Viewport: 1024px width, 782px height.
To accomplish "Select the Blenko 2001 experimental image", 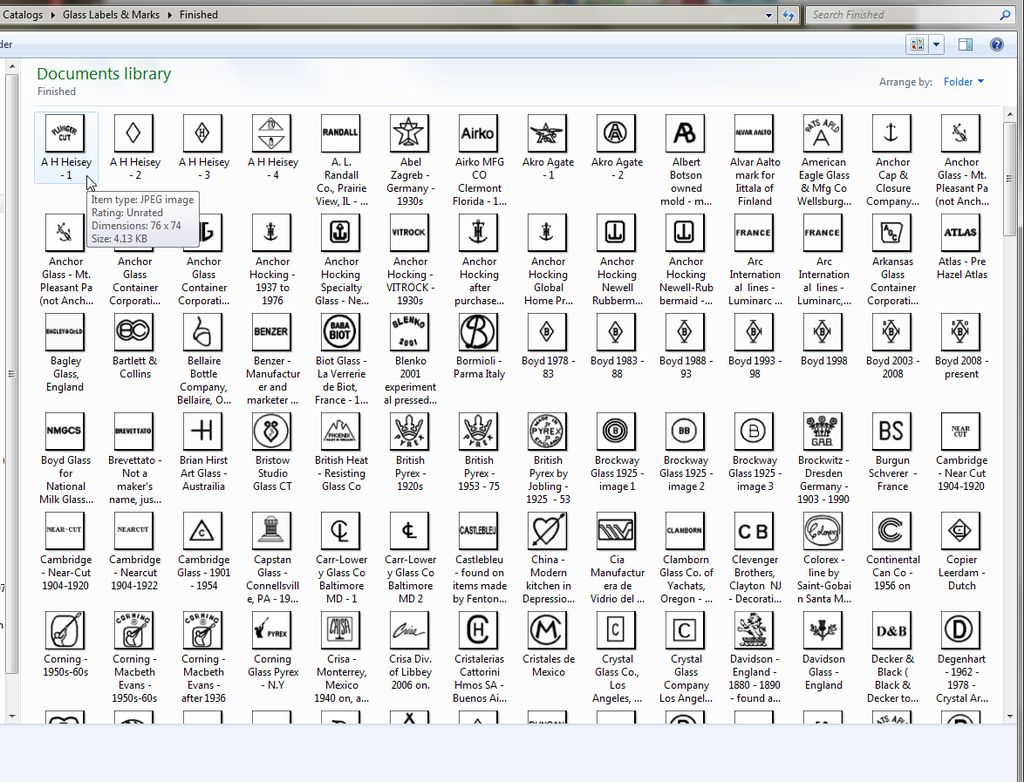I will click(x=409, y=332).
